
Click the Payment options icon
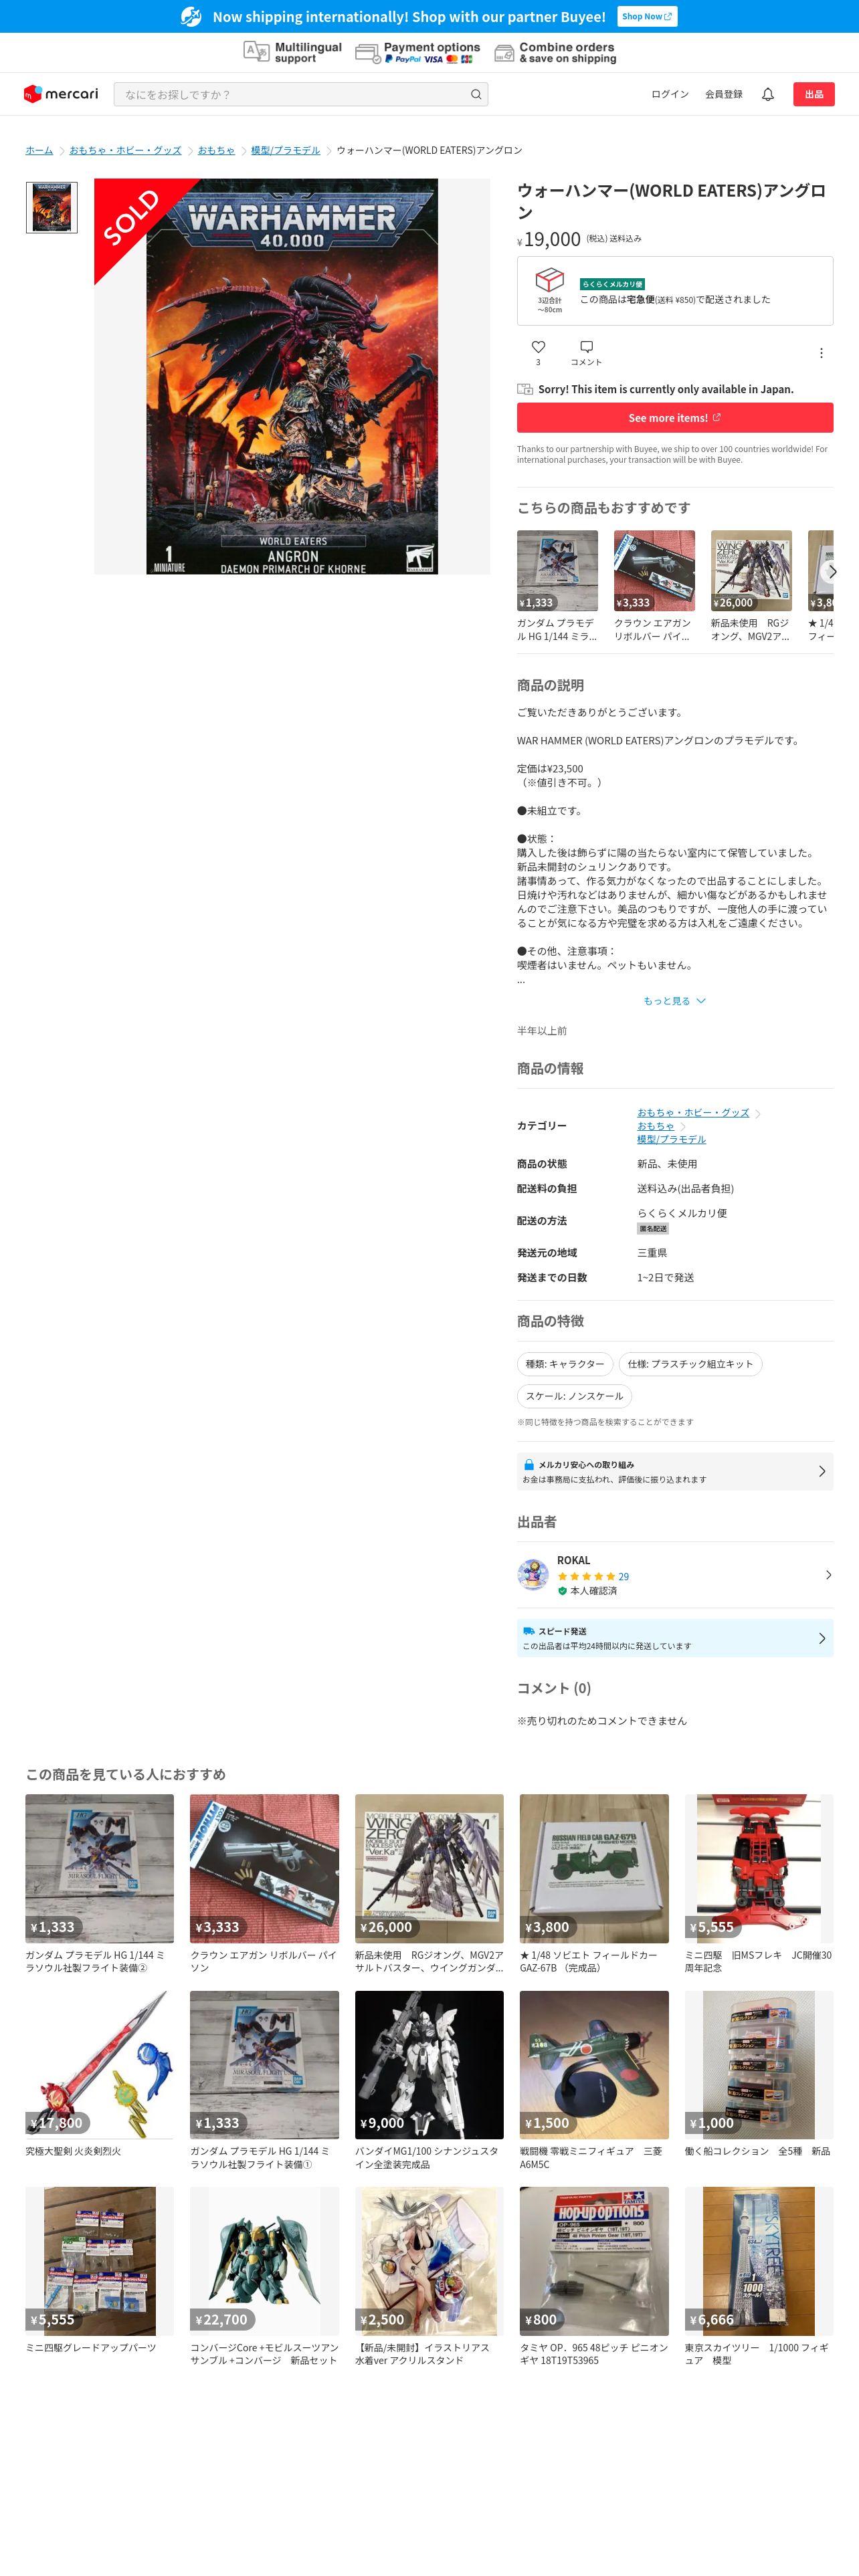tap(368, 53)
